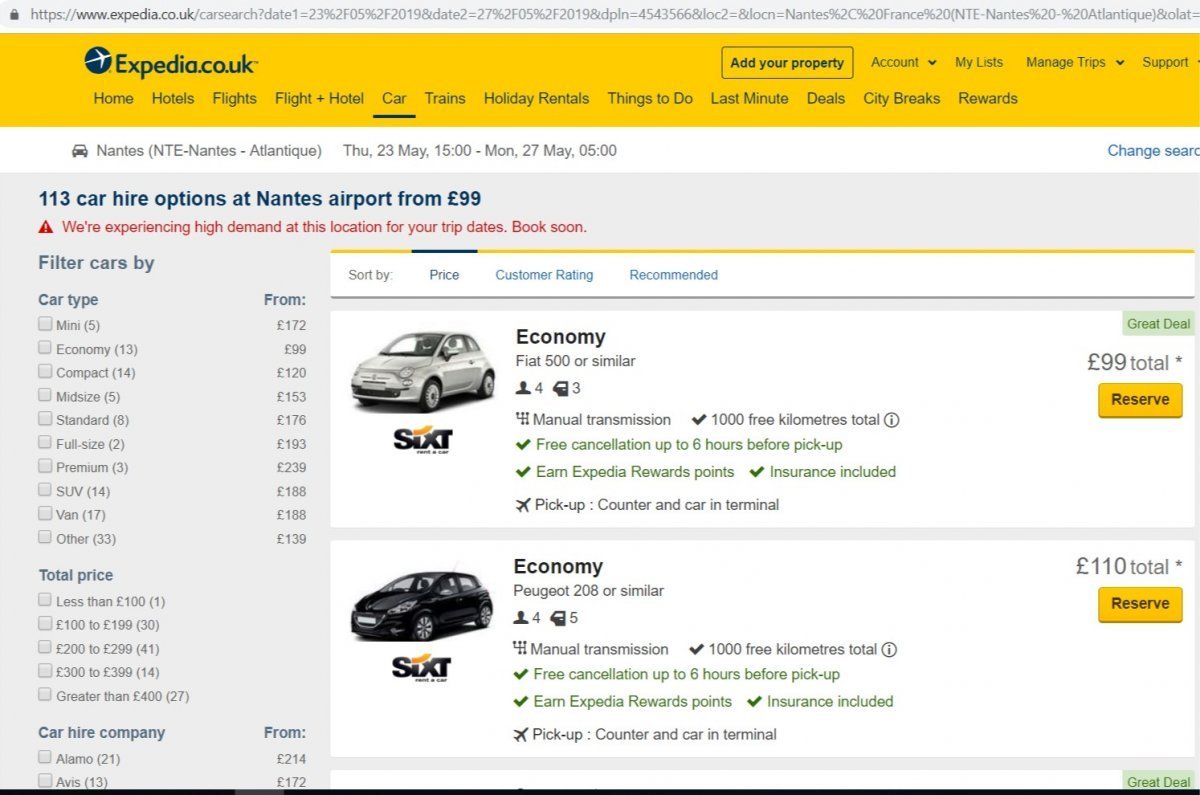Viewport: 1200px width, 795px height.
Task: Click the padlock icon in address bar
Action: (x=14, y=15)
